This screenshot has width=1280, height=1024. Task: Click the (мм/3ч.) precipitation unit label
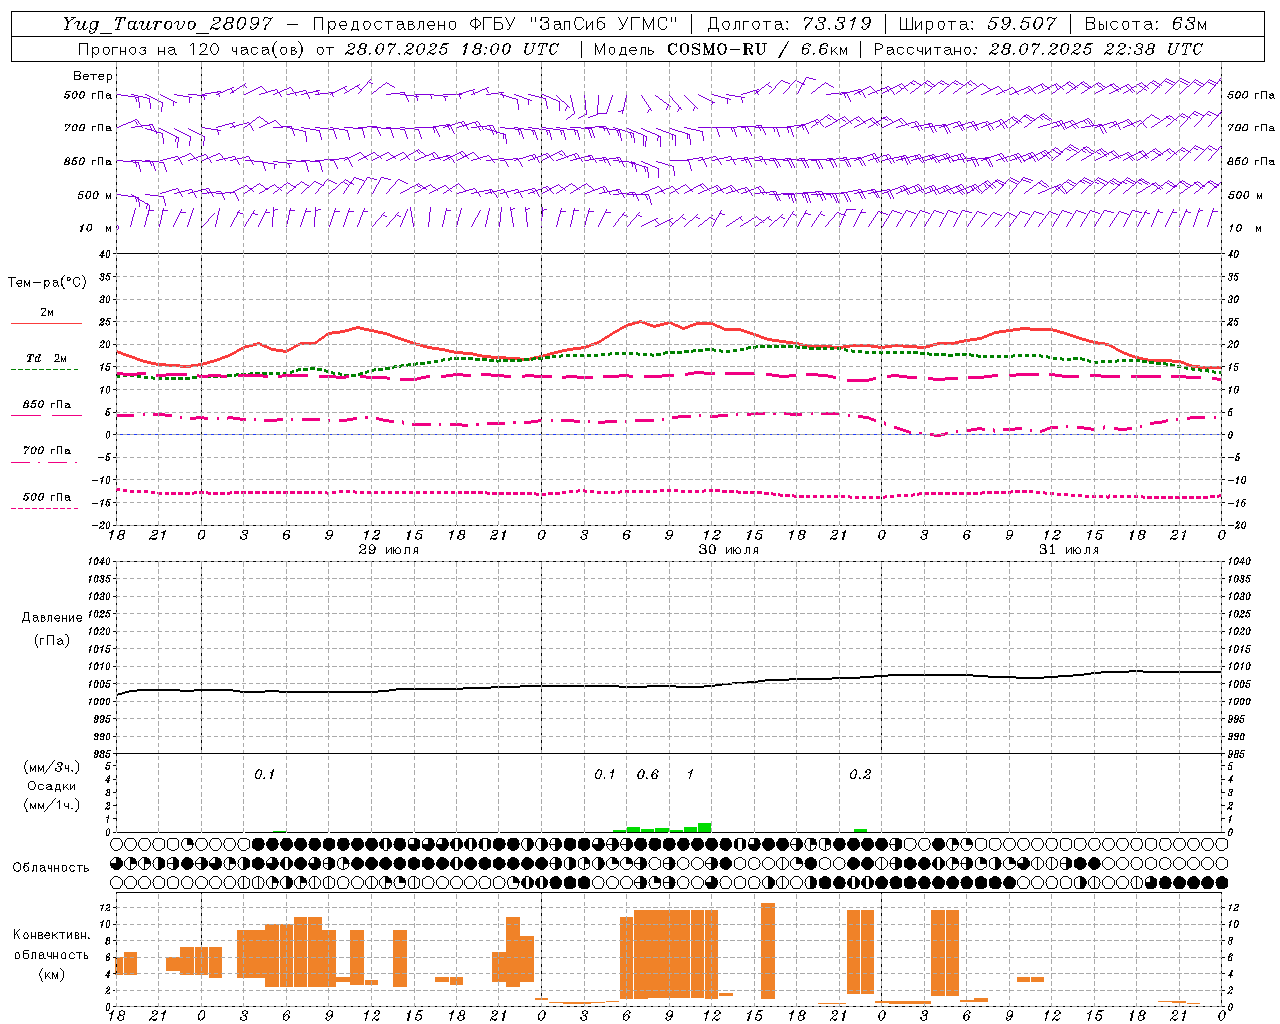click(51, 768)
